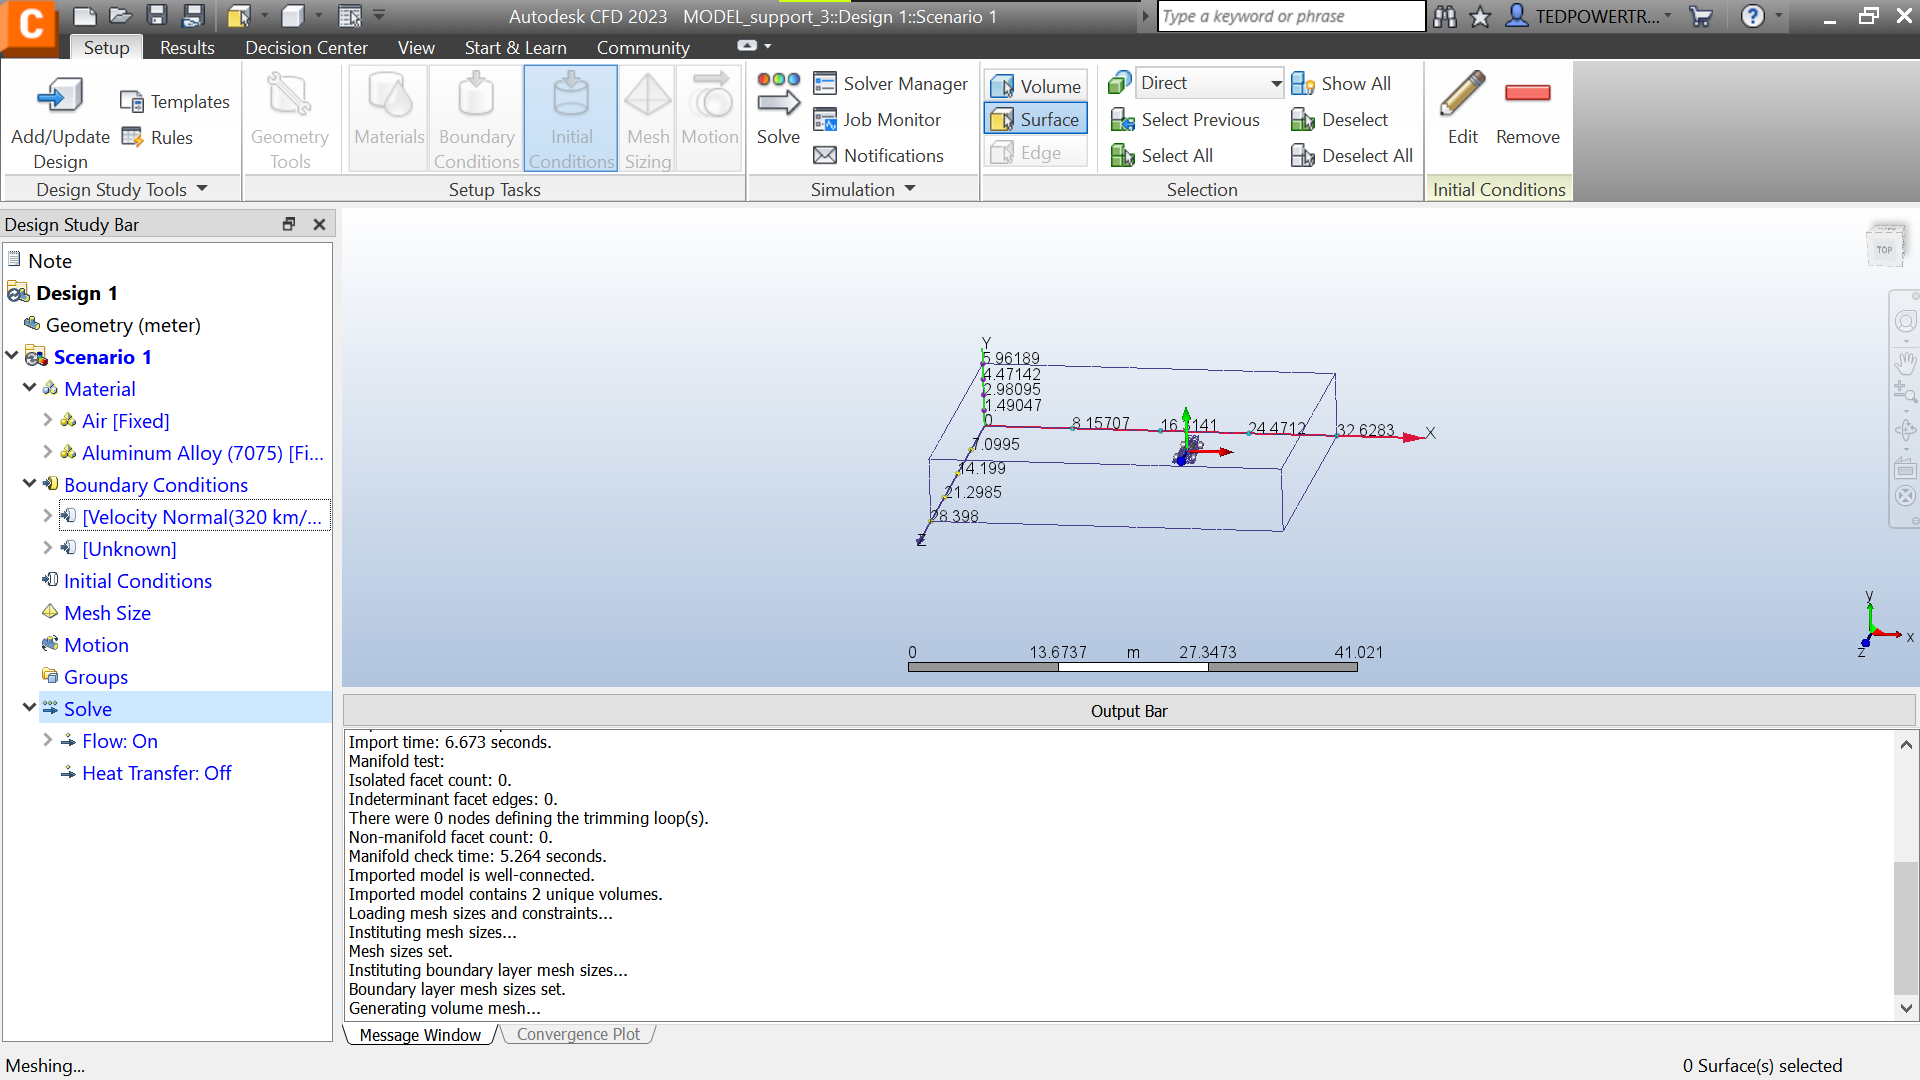Open the Direct selection dropdown
This screenshot has width=1920, height=1080.
[x=1275, y=84]
